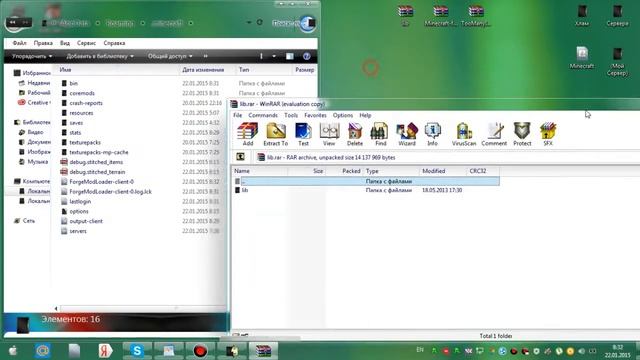Select the lib folder in WinRAR list
The height and width of the screenshot is (360, 640).
click(x=244, y=190)
